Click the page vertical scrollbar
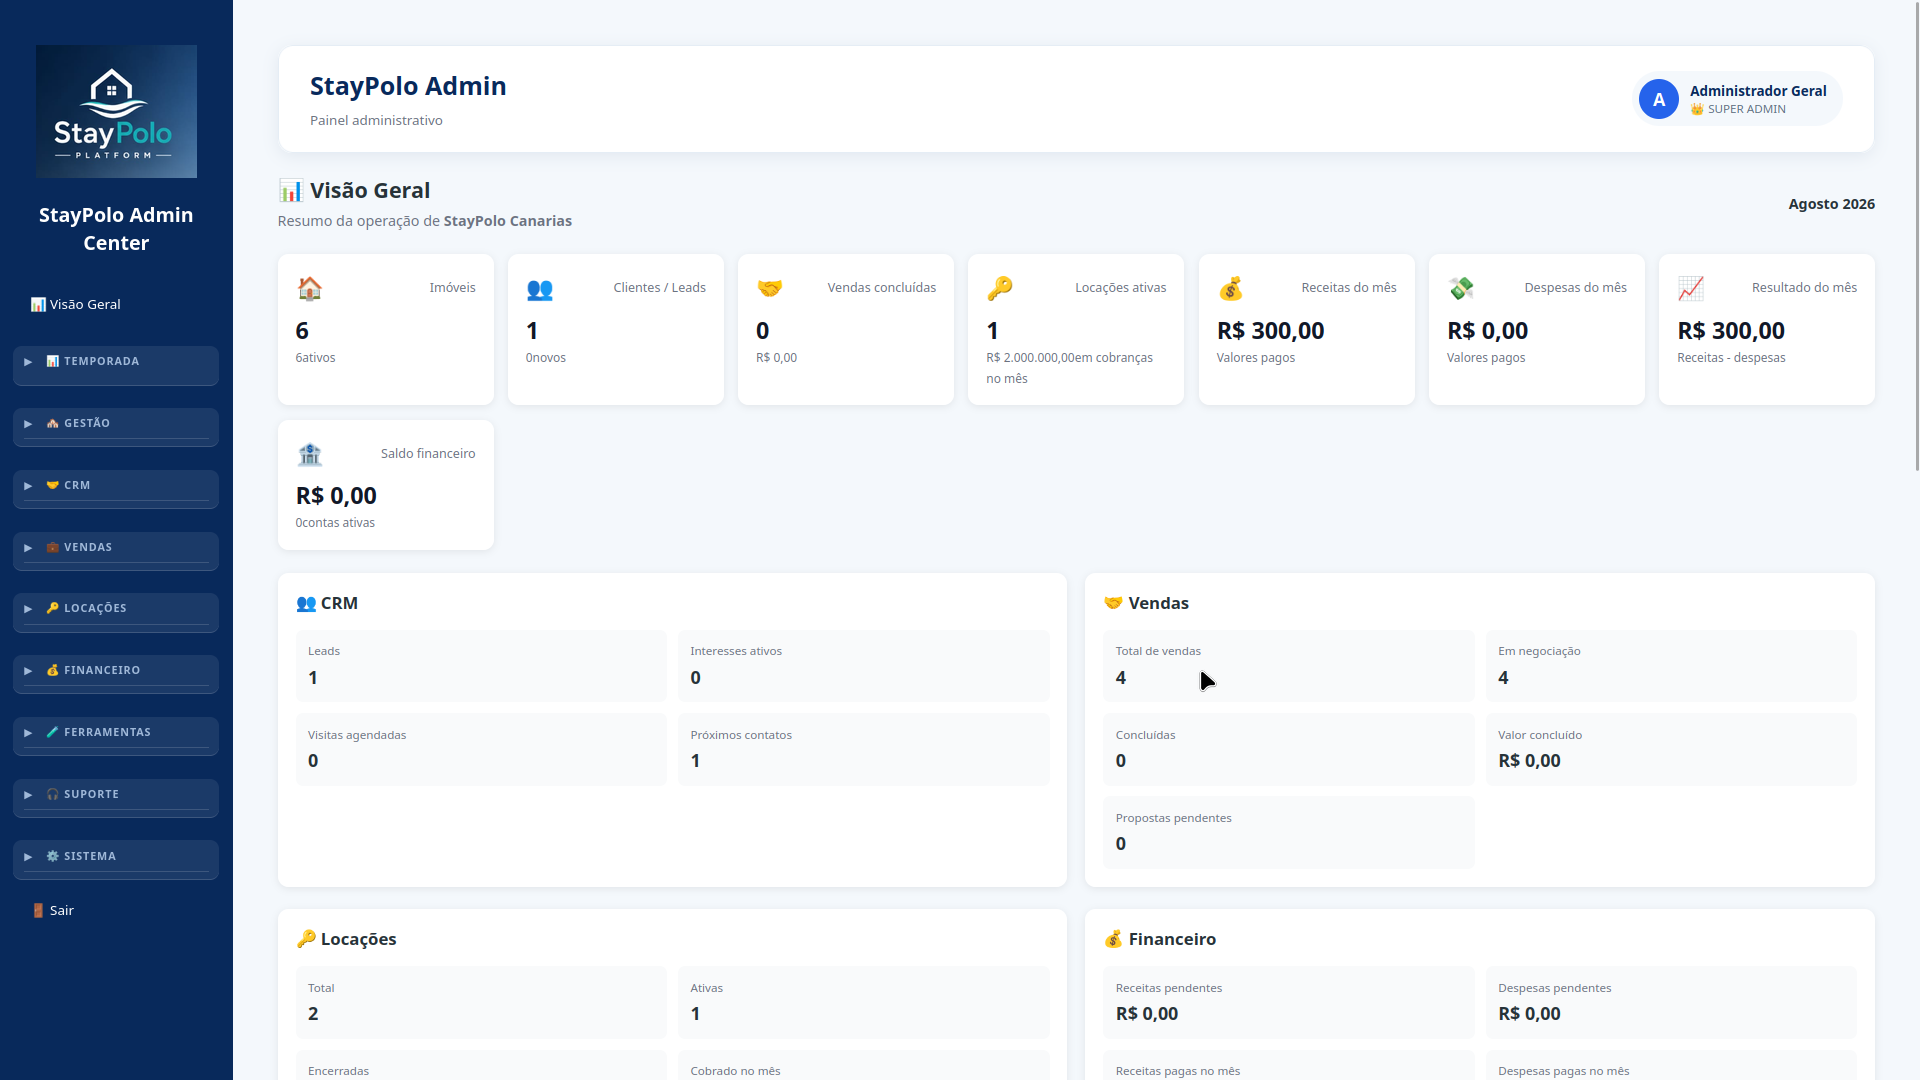This screenshot has width=1920, height=1080. click(1916, 235)
